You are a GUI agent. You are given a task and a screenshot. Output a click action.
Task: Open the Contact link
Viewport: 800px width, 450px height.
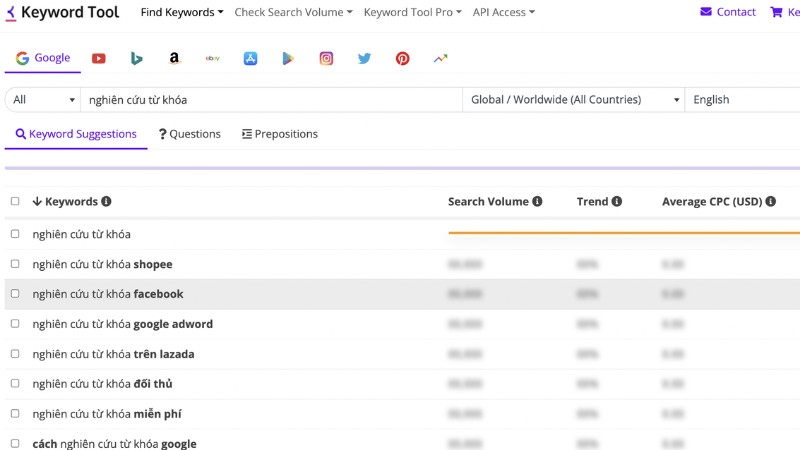(728, 12)
